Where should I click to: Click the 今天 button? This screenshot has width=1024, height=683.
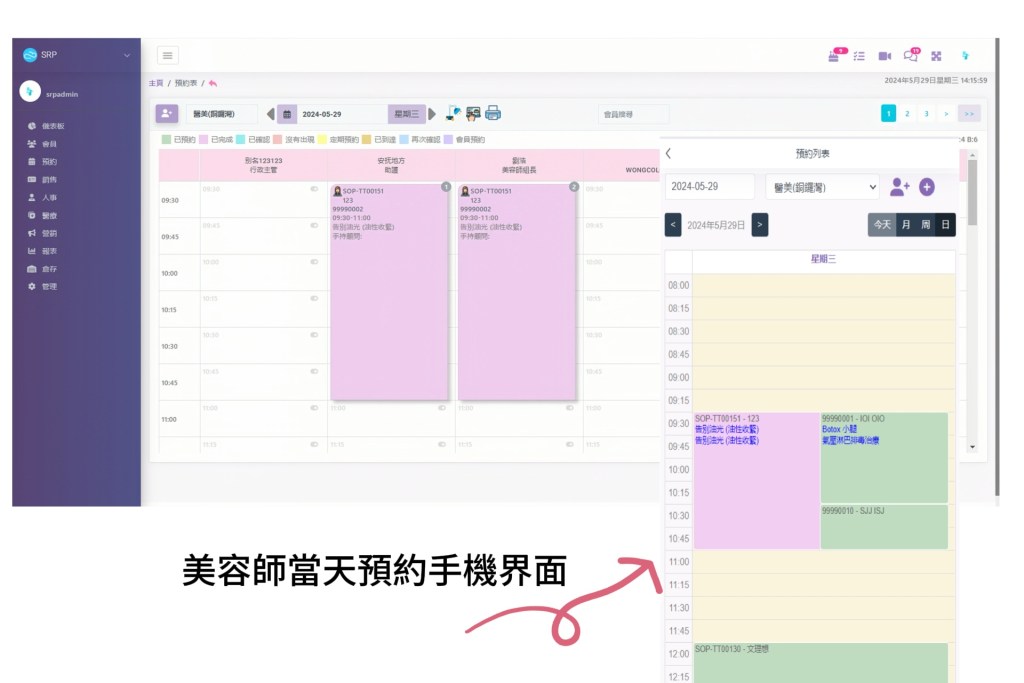881,225
